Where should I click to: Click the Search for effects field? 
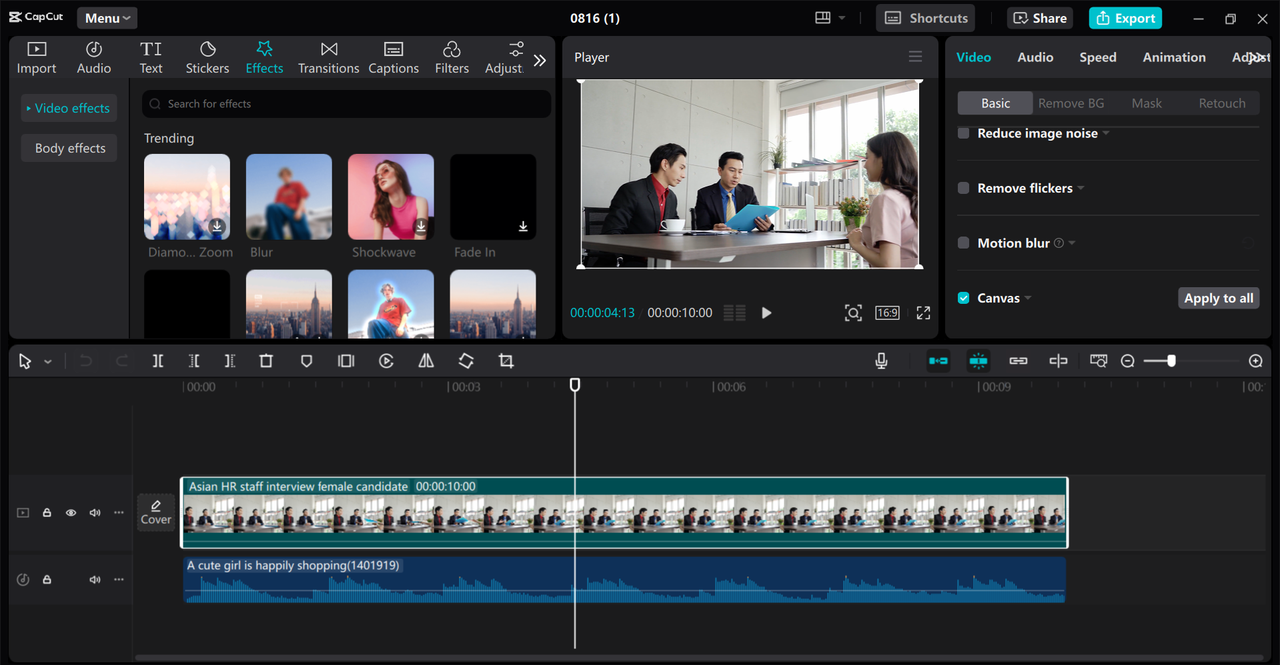[x=347, y=104]
